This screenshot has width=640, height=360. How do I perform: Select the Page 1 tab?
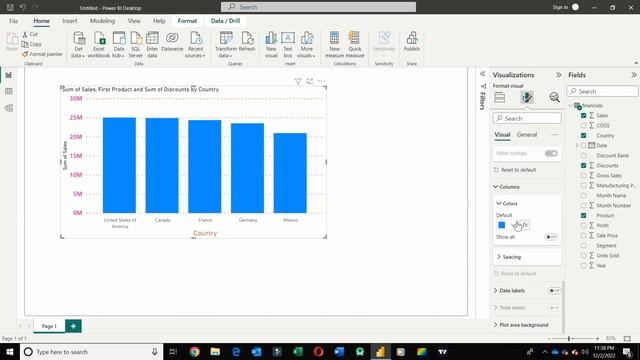[49, 326]
